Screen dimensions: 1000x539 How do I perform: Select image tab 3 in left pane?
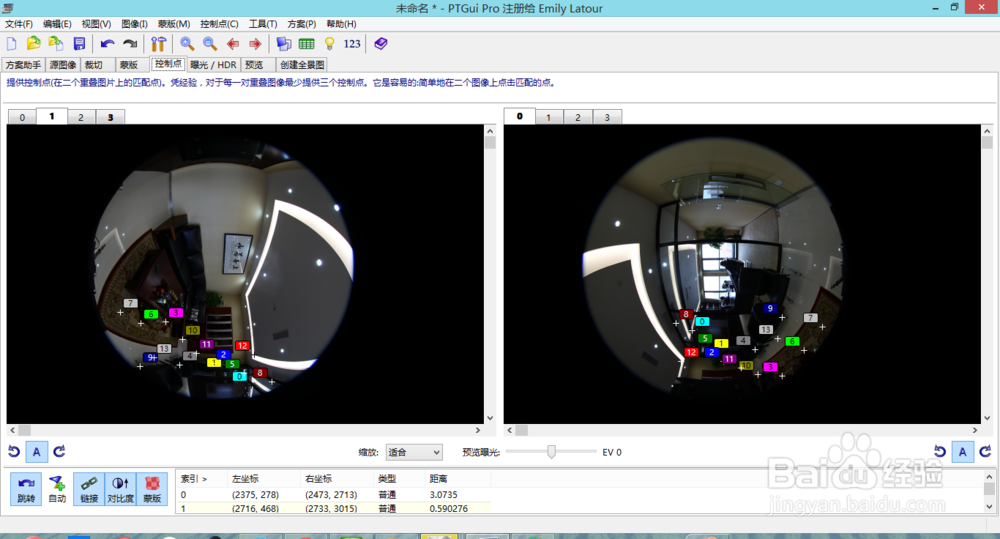(x=110, y=117)
